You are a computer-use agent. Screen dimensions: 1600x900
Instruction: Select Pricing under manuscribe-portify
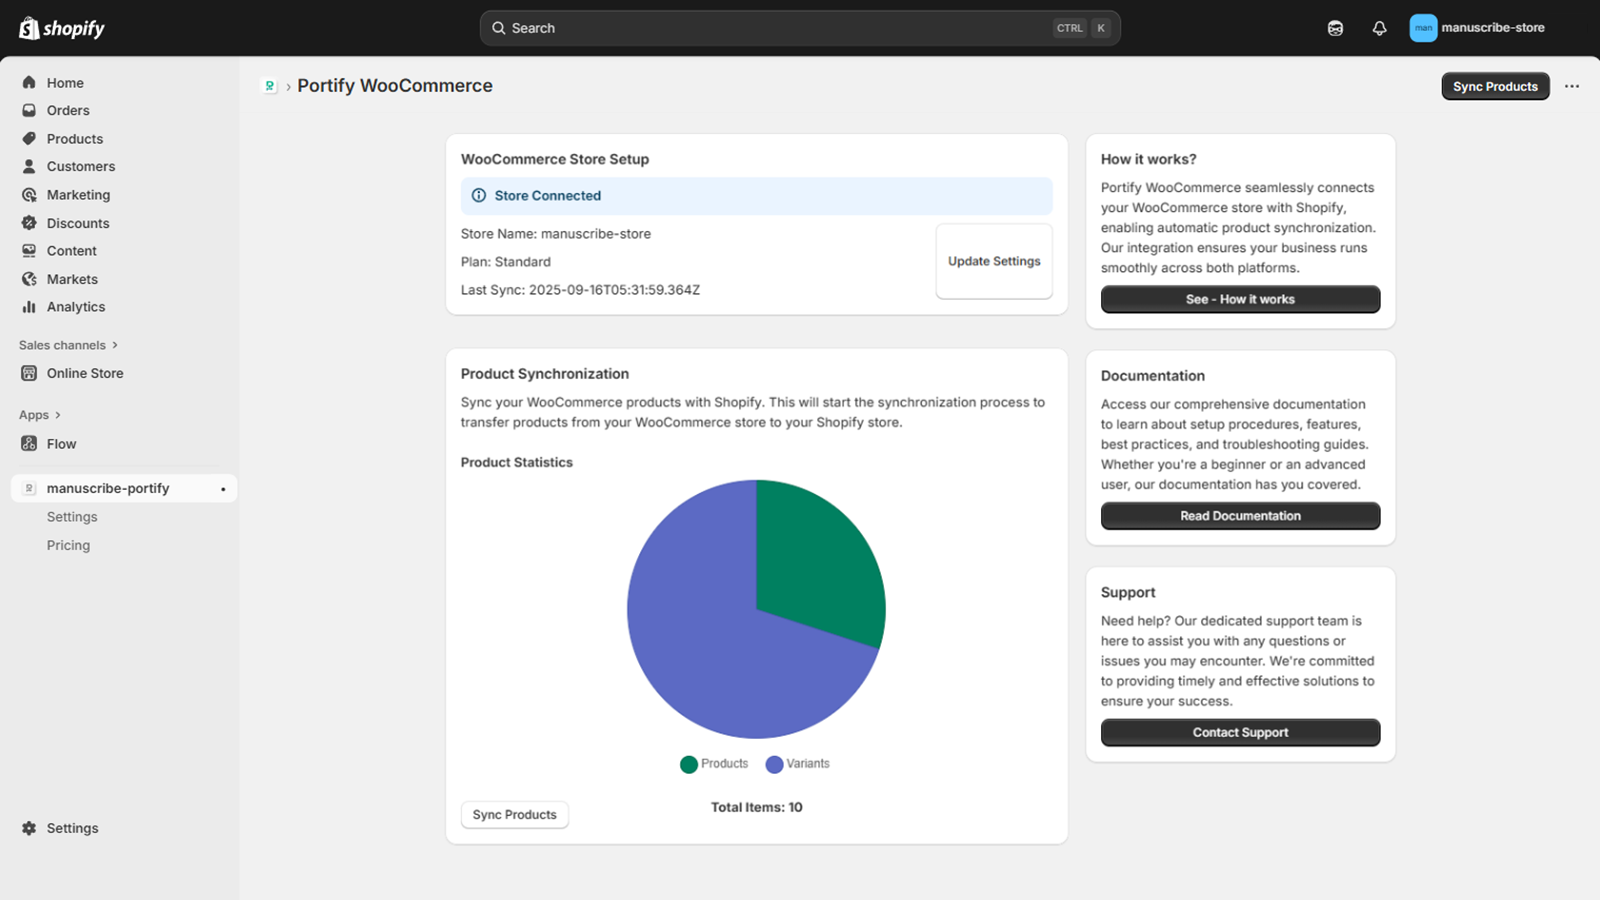tap(68, 545)
